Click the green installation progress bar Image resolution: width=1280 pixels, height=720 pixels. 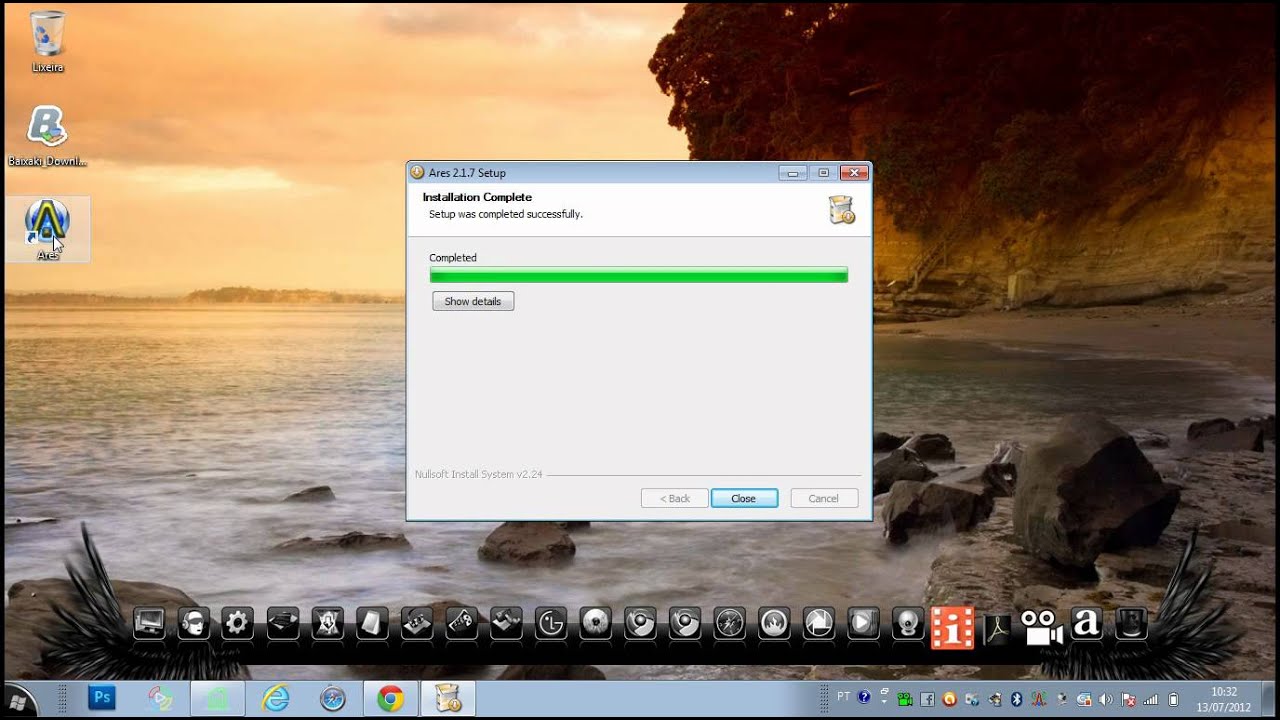(639, 275)
